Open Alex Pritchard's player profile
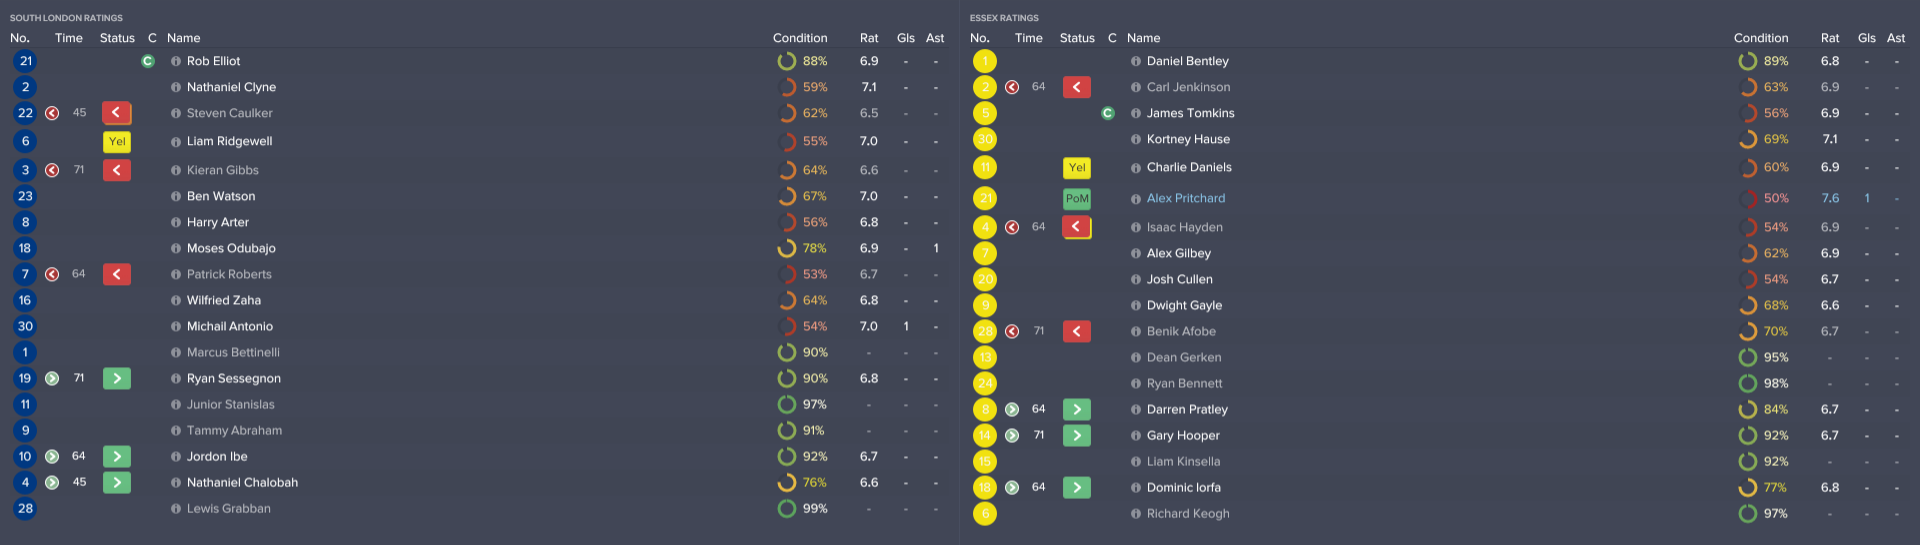This screenshot has height=545, width=1920. (1185, 198)
